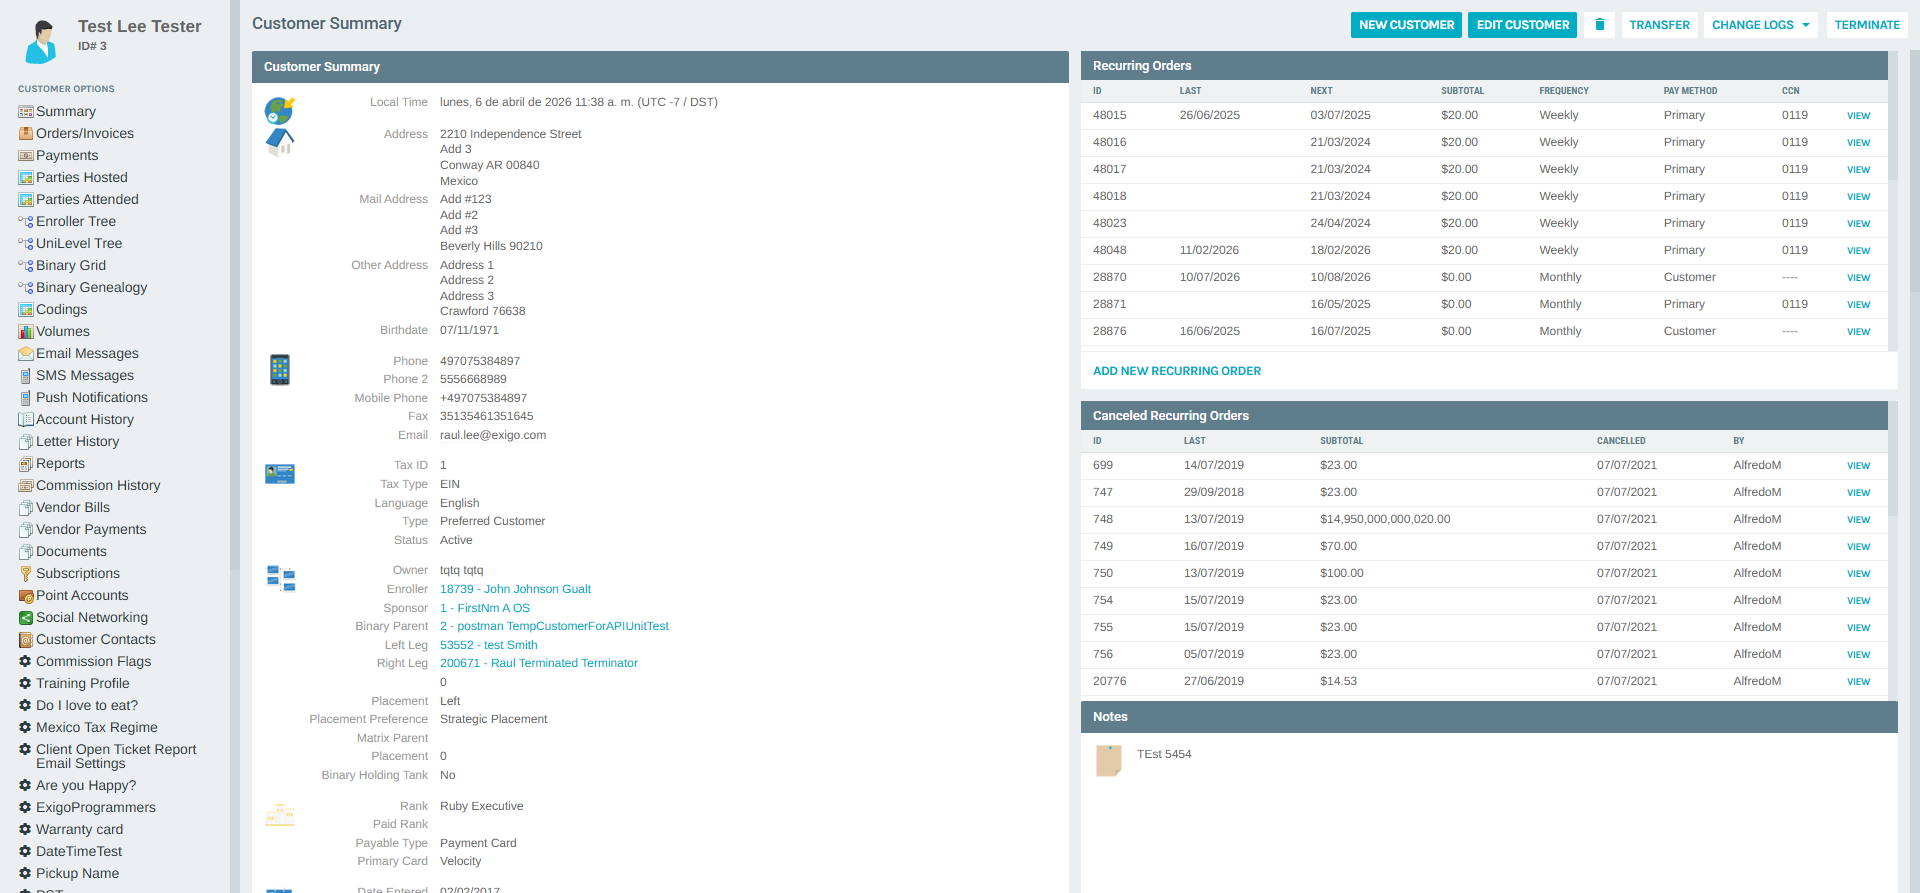Open Email Messages envelope icon
The image size is (1920, 893).
[x=26, y=354]
